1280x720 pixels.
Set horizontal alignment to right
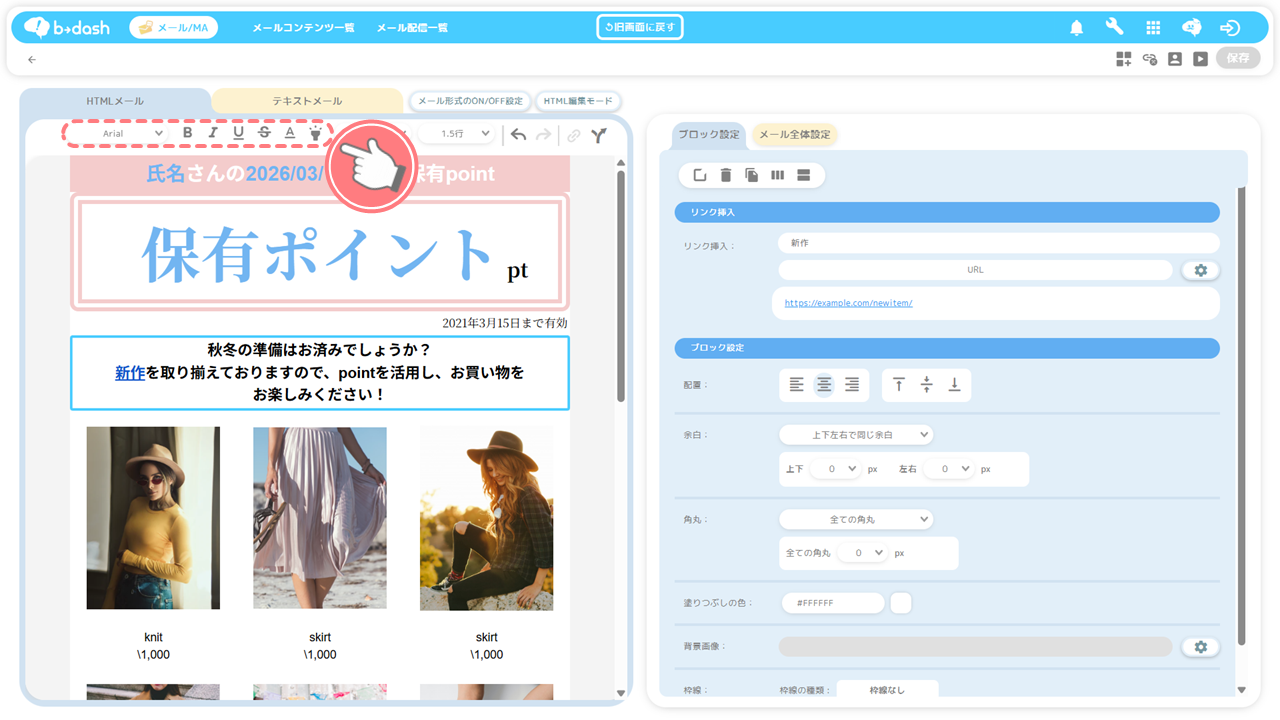[852, 385]
